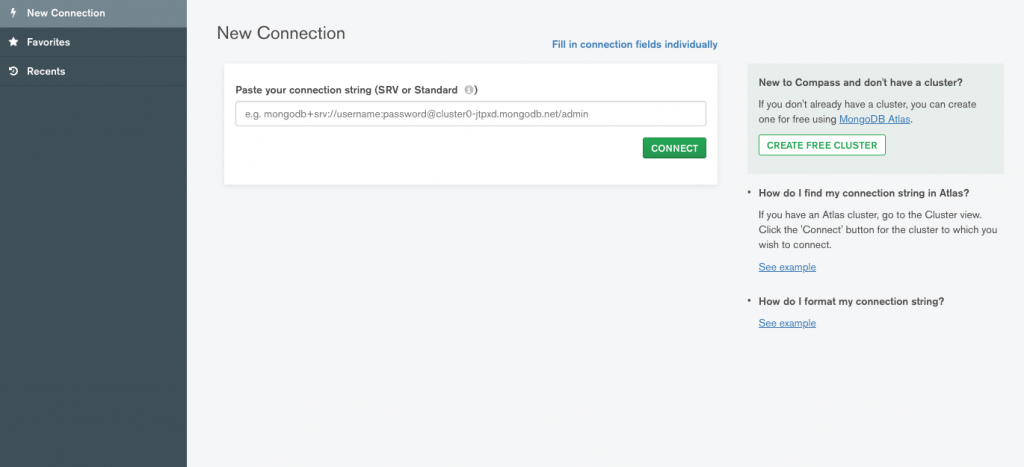Viewport: 1024px width, 467px height.
Task: Click the star icon beside Favorites
Action: tap(13, 42)
